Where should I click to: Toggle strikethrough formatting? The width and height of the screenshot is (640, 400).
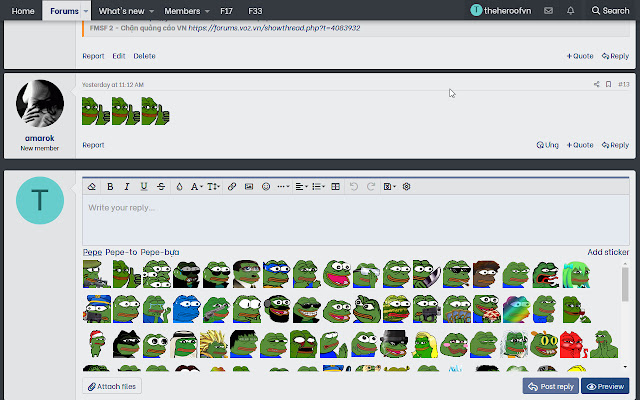pos(161,186)
